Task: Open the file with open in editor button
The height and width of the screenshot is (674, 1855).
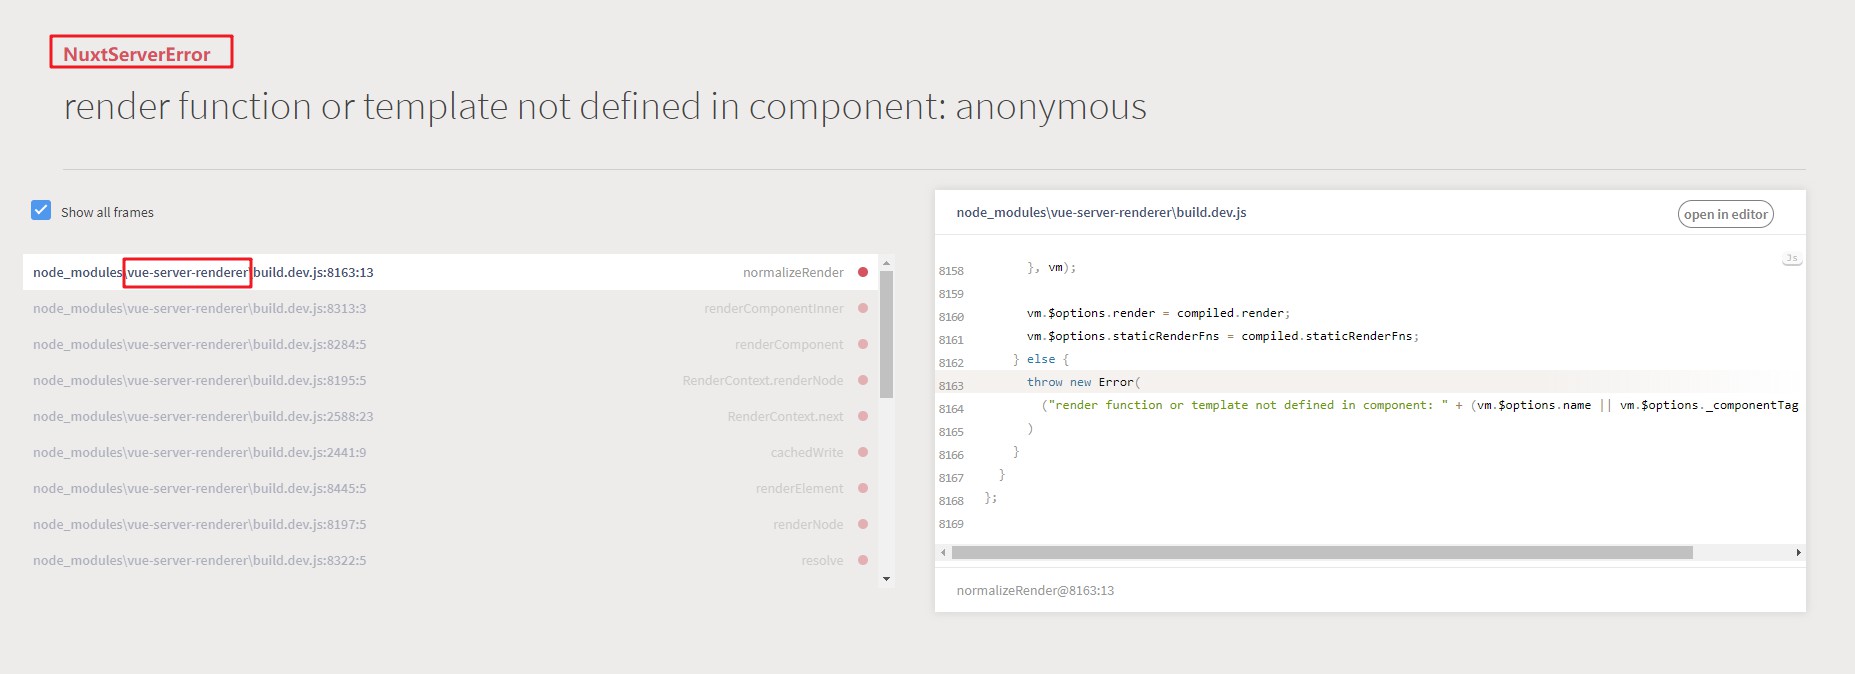Action: click(1725, 214)
